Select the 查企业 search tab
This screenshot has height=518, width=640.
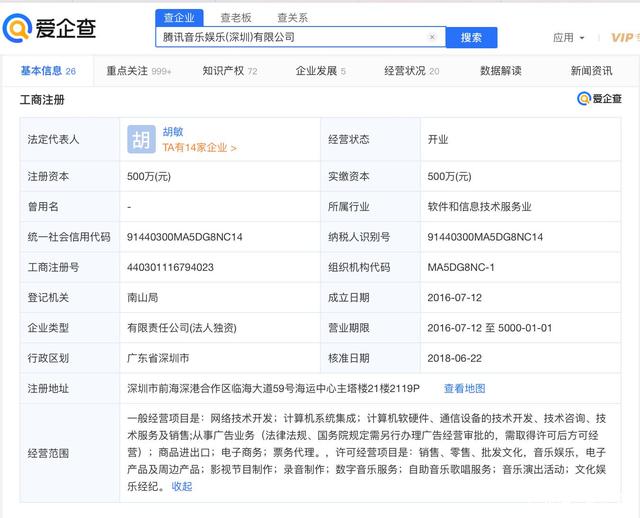(179, 18)
